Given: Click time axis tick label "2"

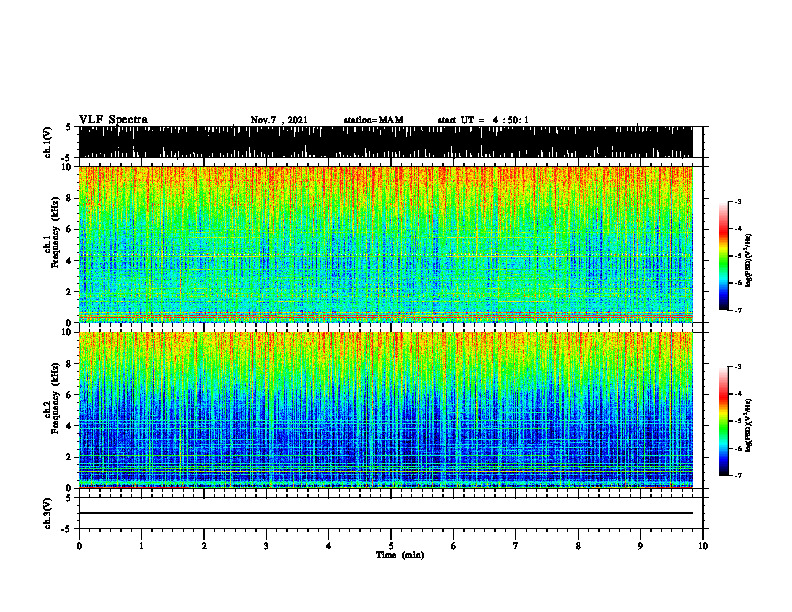Looking at the screenshot, I should pyautogui.click(x=204, y=546).
